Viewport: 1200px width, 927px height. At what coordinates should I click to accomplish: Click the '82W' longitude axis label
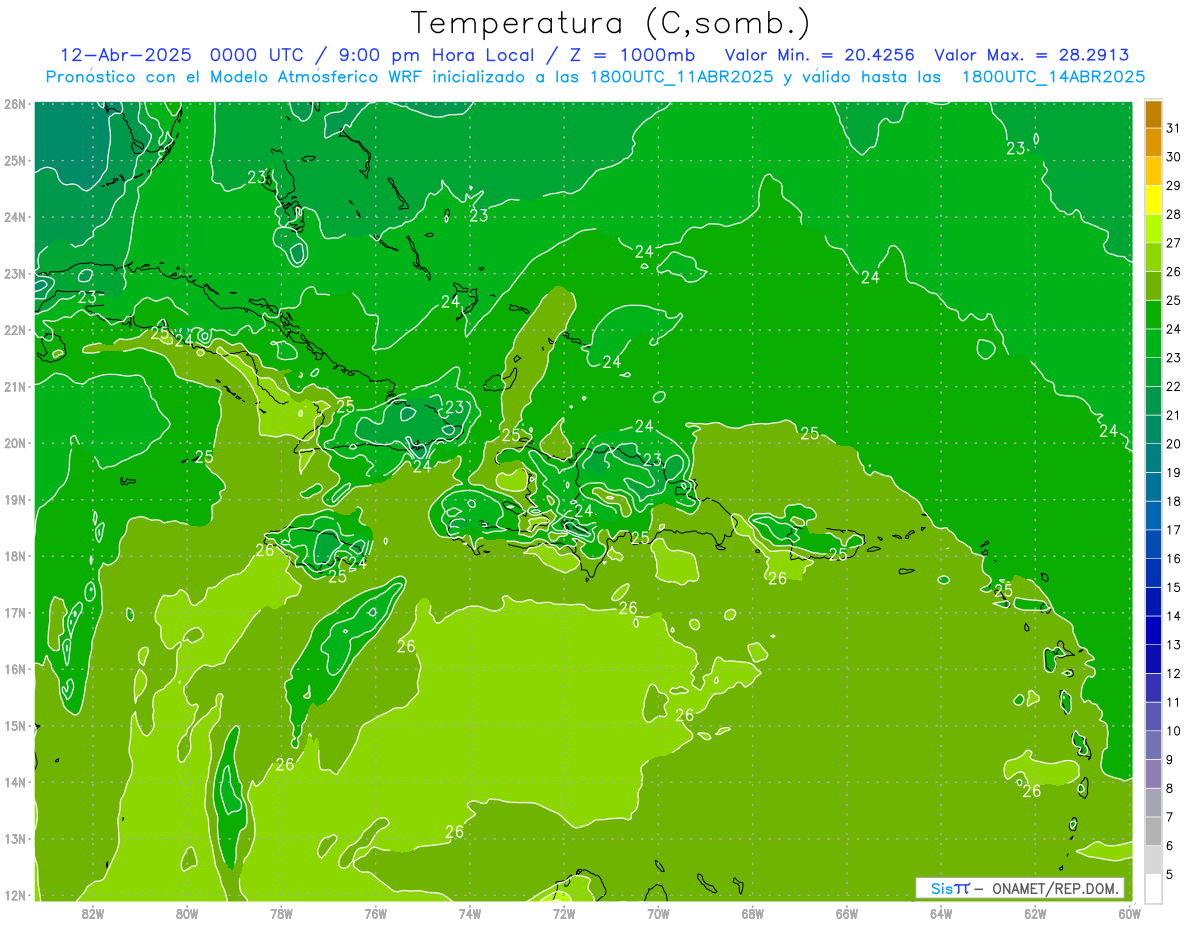point(92,913)
